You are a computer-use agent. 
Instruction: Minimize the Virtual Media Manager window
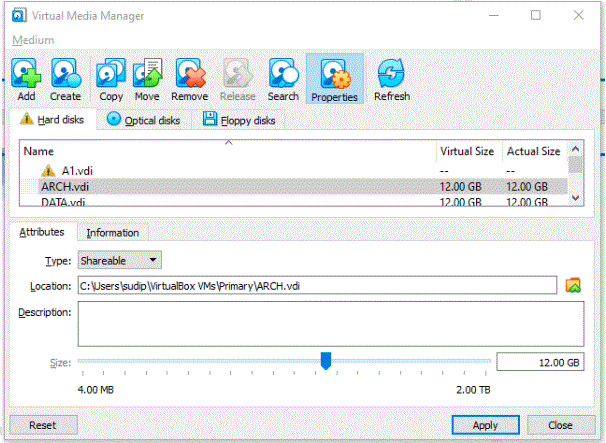click(x=494, y=15)
